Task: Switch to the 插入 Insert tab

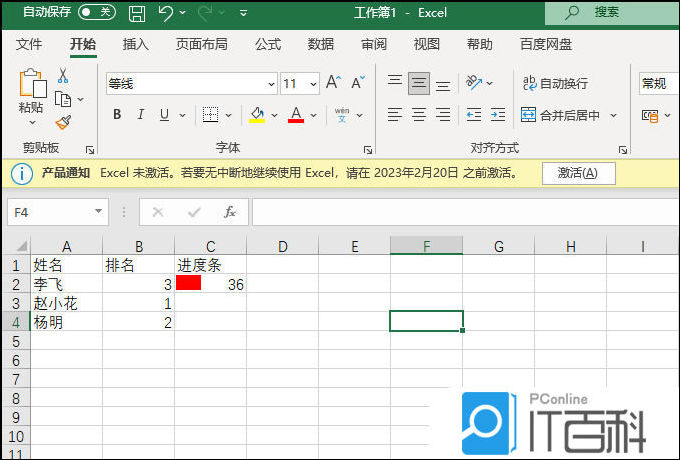Action: [x=135, y=44]
